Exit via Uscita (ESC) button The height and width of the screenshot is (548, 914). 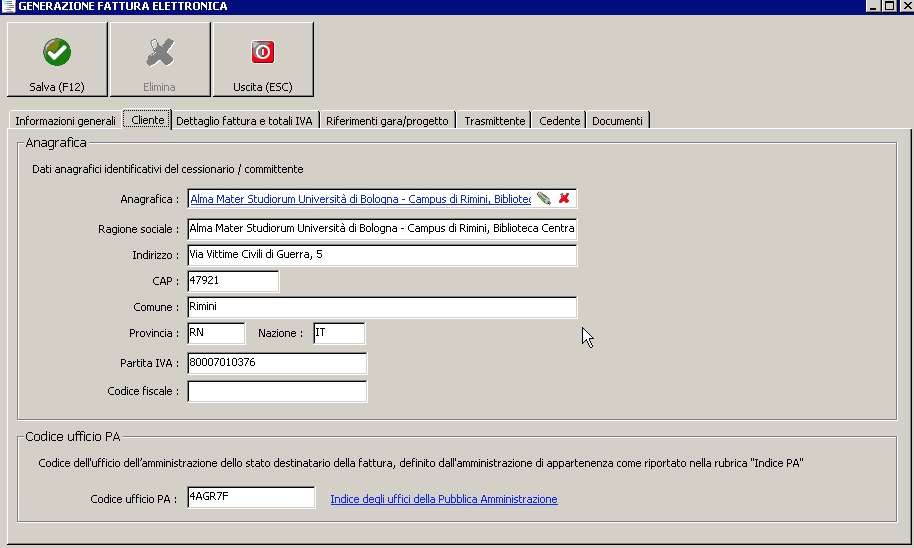click(263, 59)
